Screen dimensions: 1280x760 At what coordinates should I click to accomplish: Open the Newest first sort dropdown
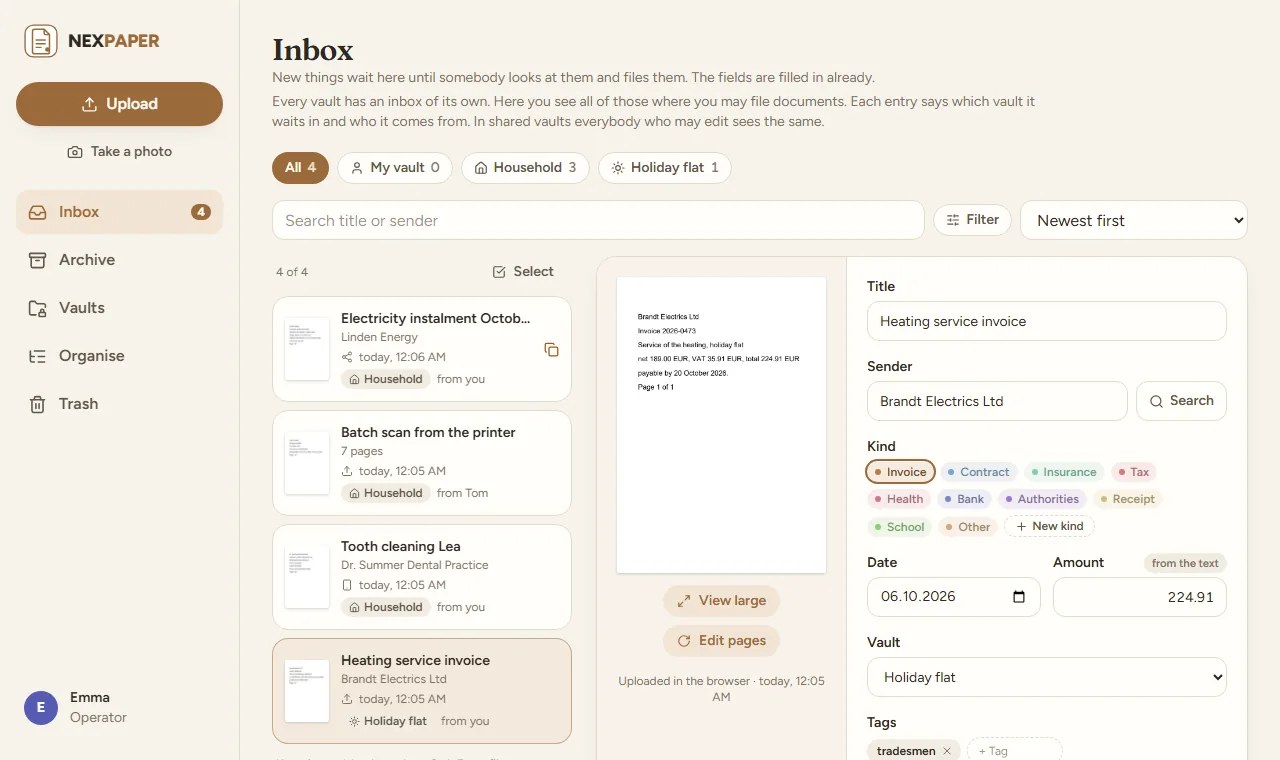point(1134,220)
